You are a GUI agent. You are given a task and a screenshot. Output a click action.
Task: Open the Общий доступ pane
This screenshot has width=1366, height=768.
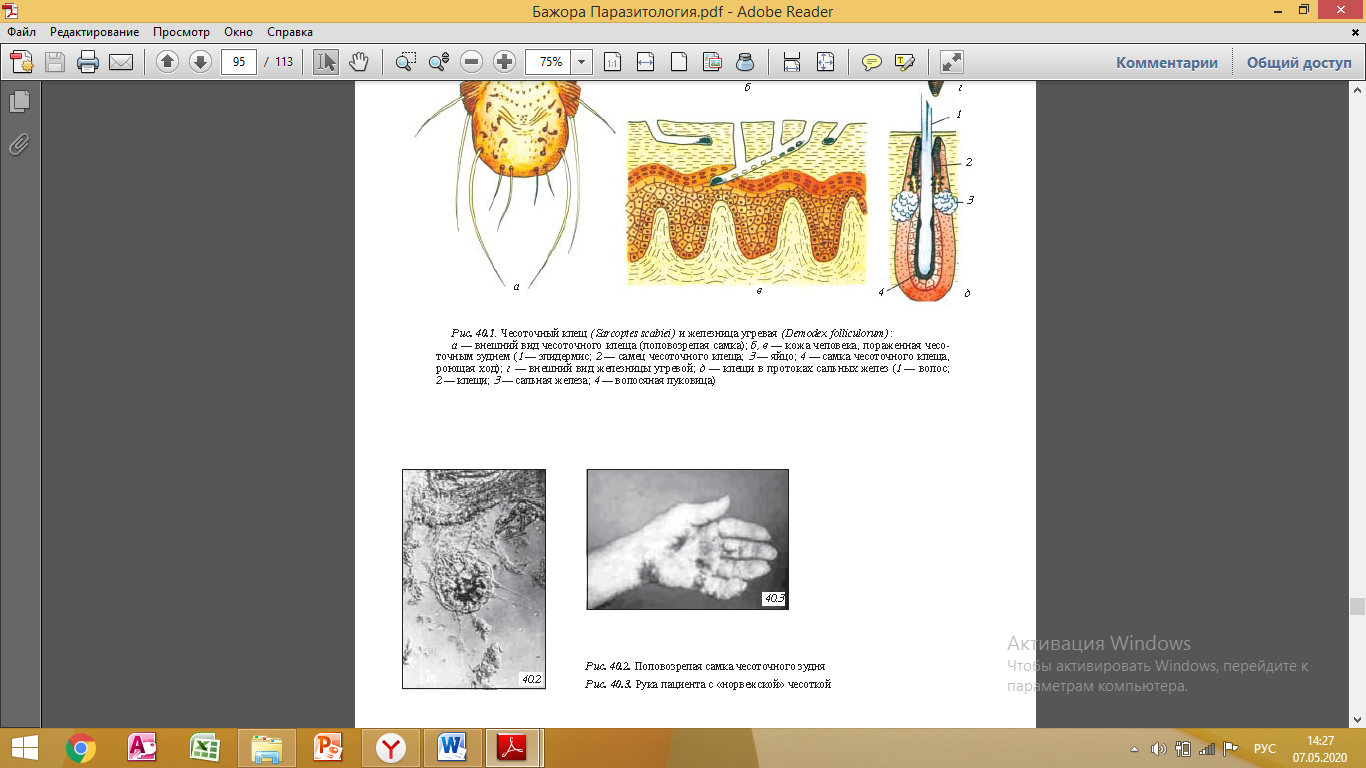tap(1298, 62)
